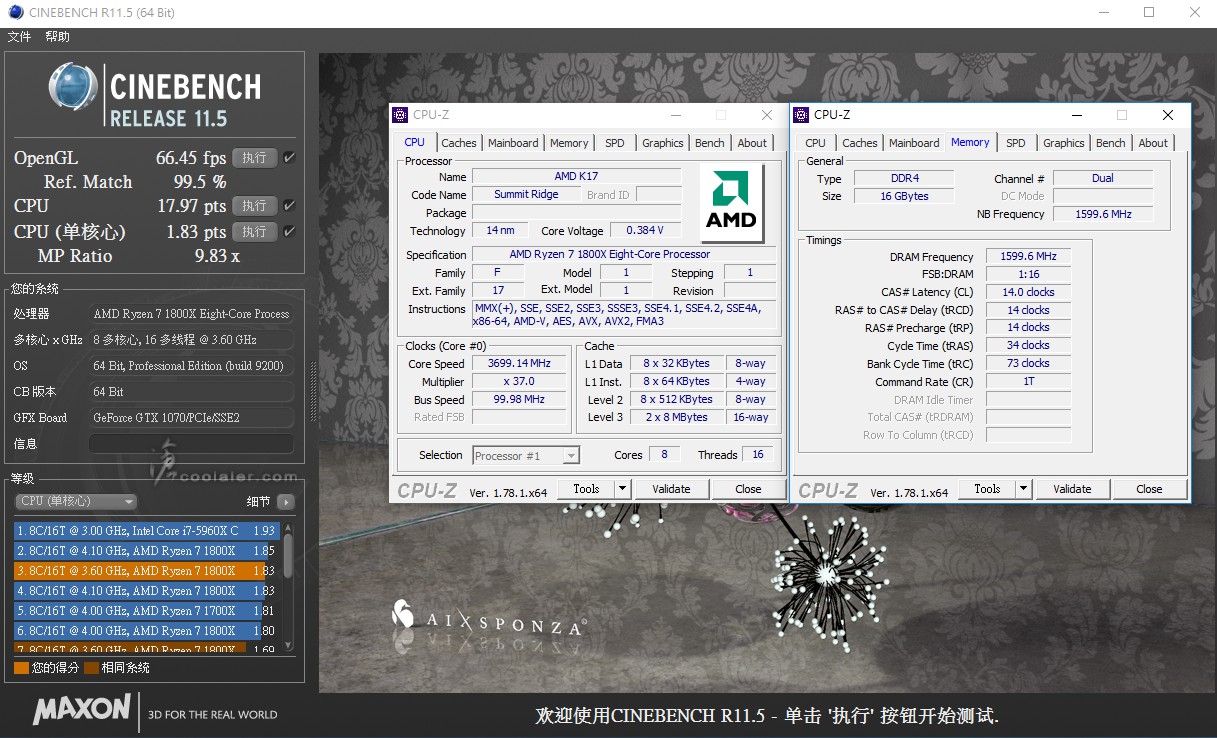The height and width of the screenshot is (738, 1217).
Task: Select highlighted ranking row 3 at 3.60 GHz
Action: tap(146, 571)
